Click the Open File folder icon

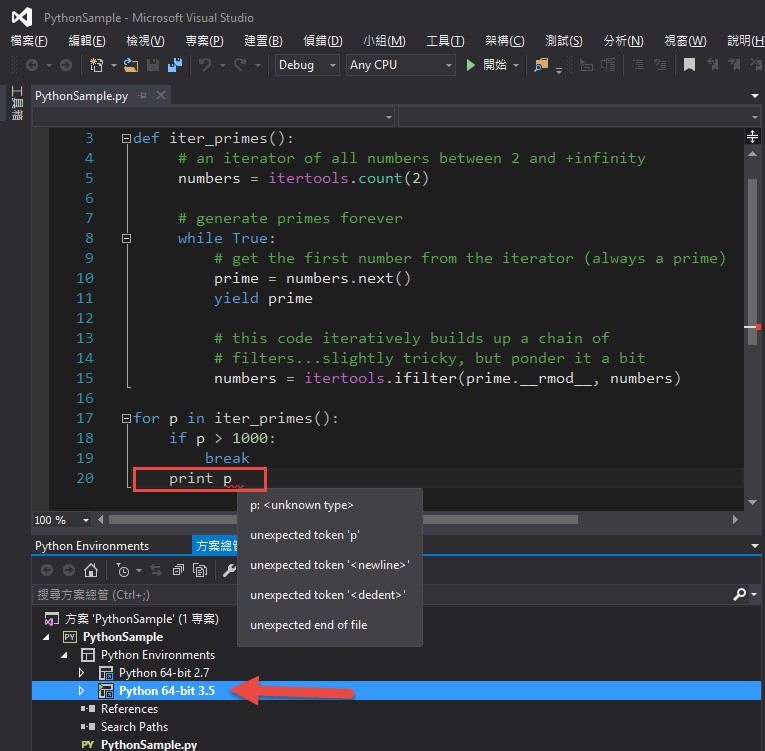pos(131,65)
